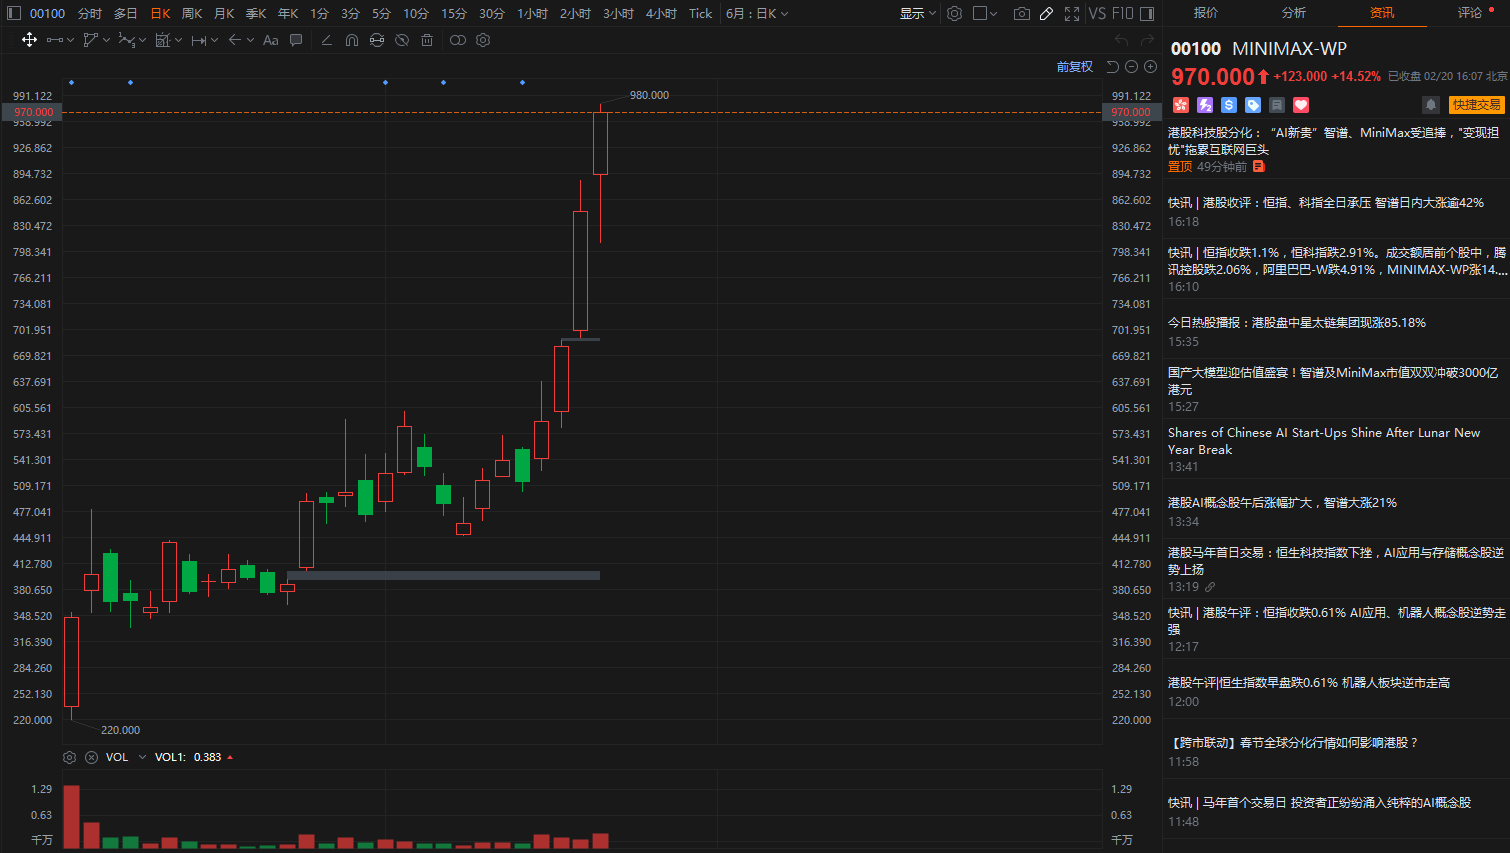The image size is (1510, 853).
Task: Set a price alert with bell icon
Action: pos(1431,104)
